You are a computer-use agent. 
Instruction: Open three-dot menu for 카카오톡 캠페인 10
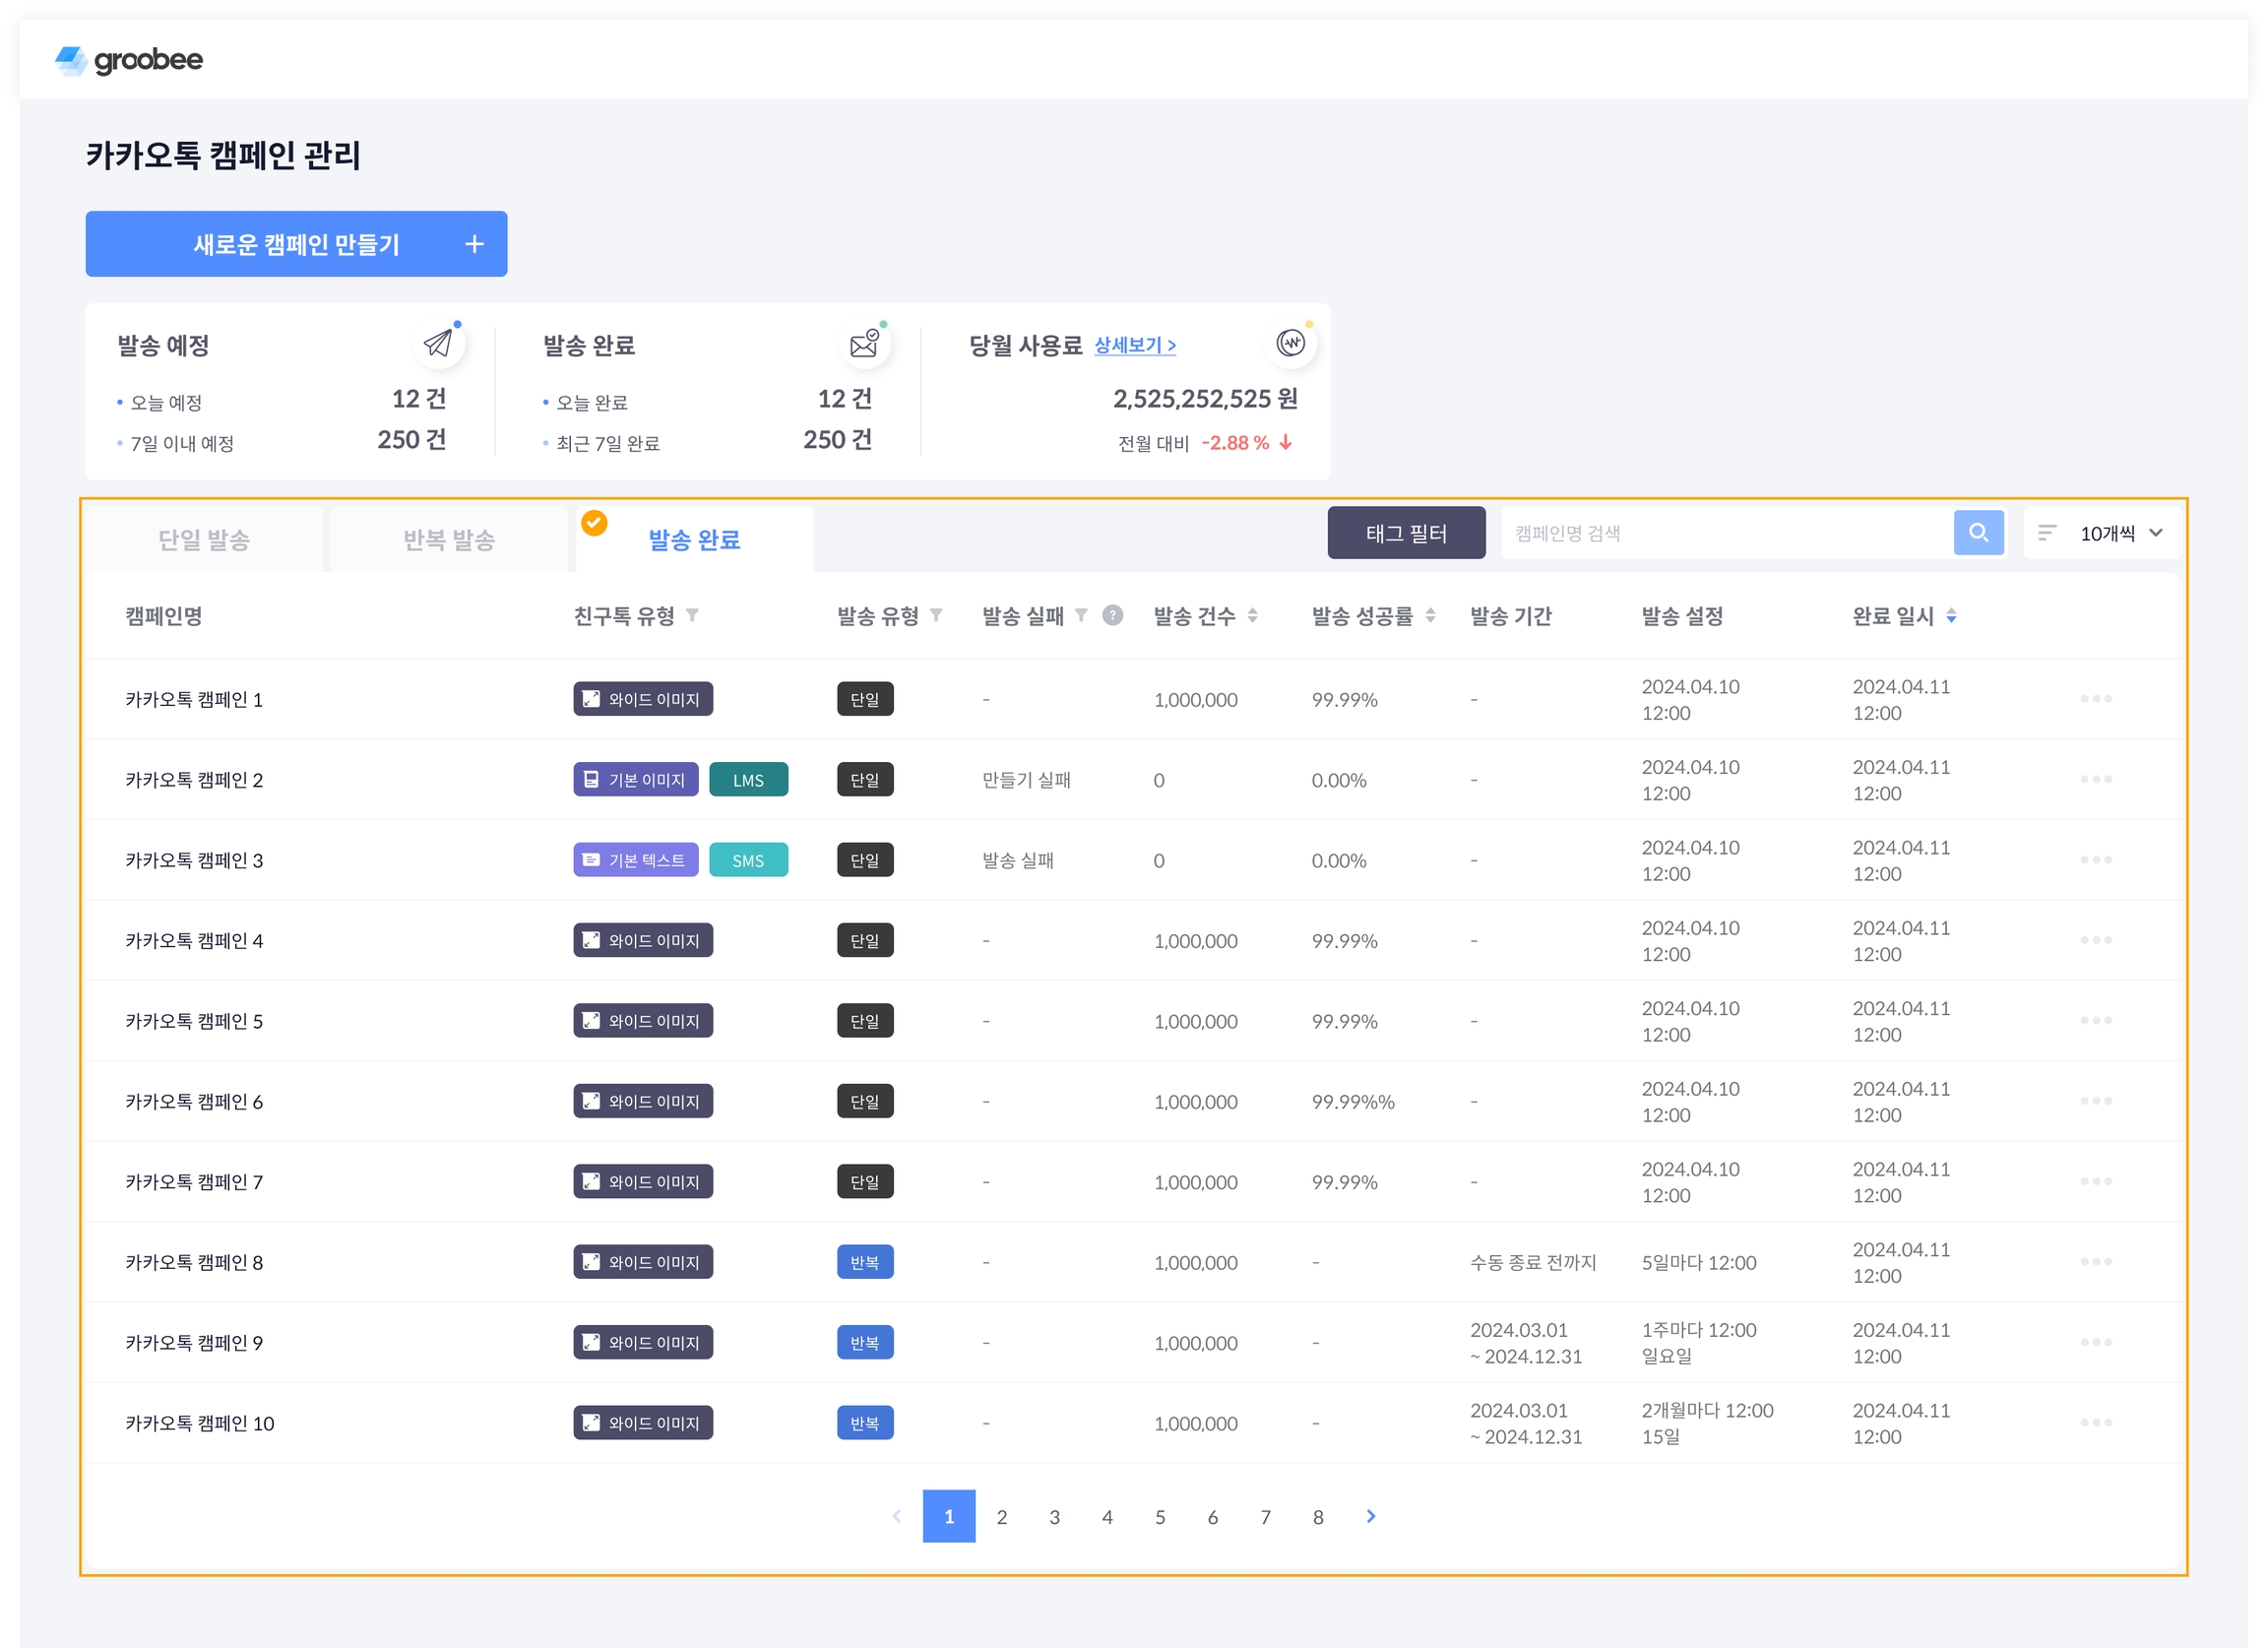2095,1423
